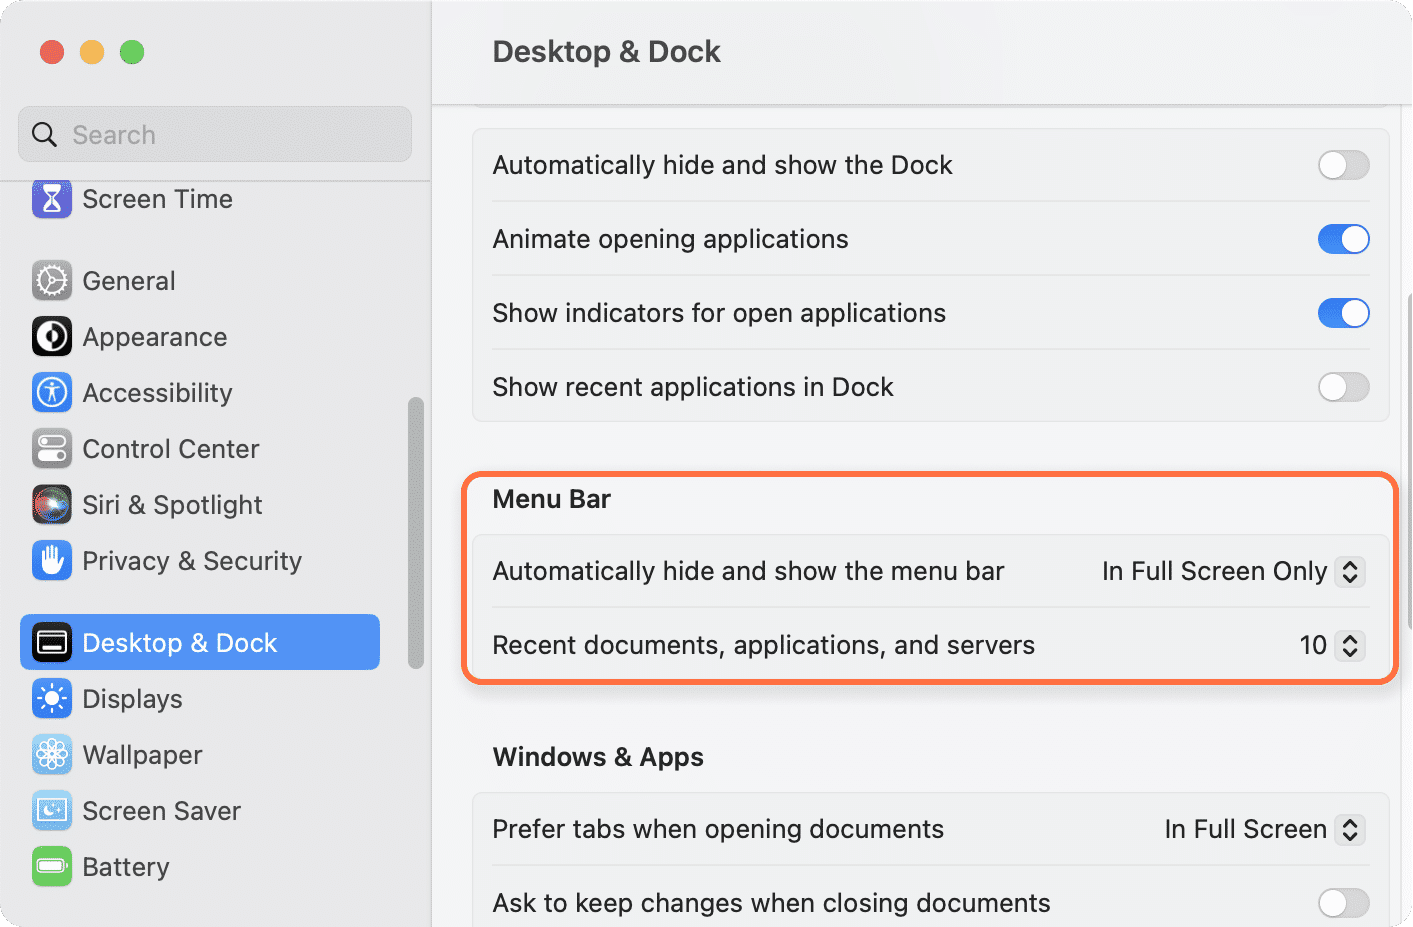Image resolution: width=1413 pixels, height=927 pixels.
Task: Select the Battery sidebar icon
Action: [51, 867]
